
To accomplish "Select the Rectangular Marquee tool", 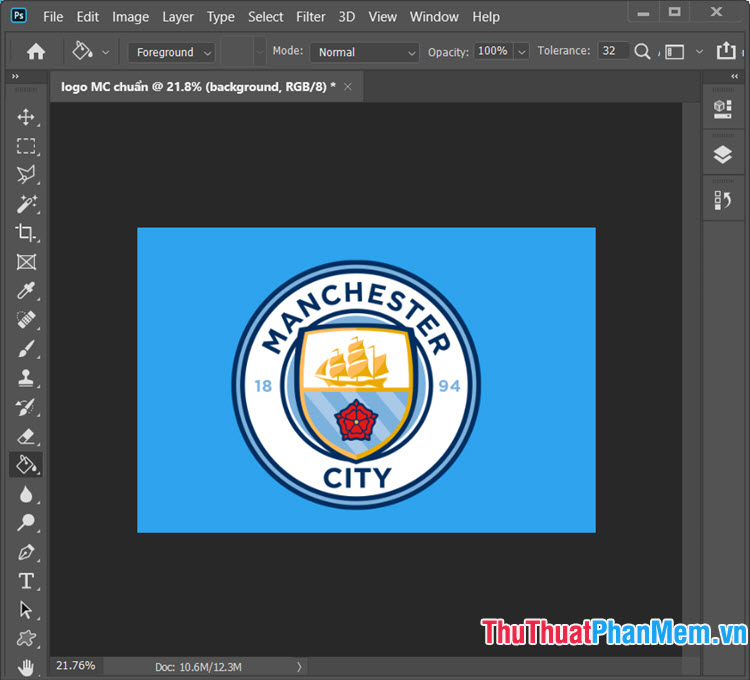I will click(x=26, y=146).
